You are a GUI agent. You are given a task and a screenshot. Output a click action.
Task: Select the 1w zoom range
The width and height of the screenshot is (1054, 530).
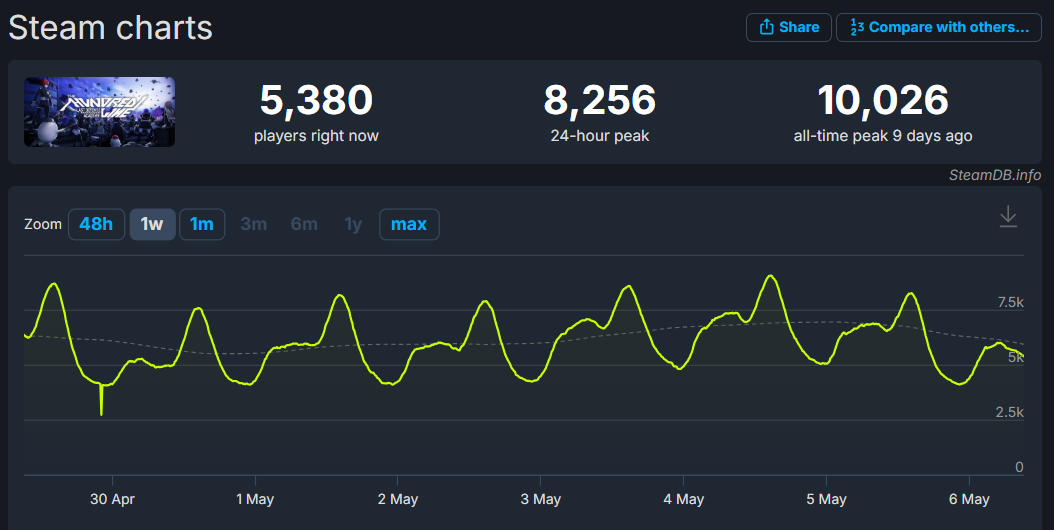pyautogui.click(x=152, y=224)
